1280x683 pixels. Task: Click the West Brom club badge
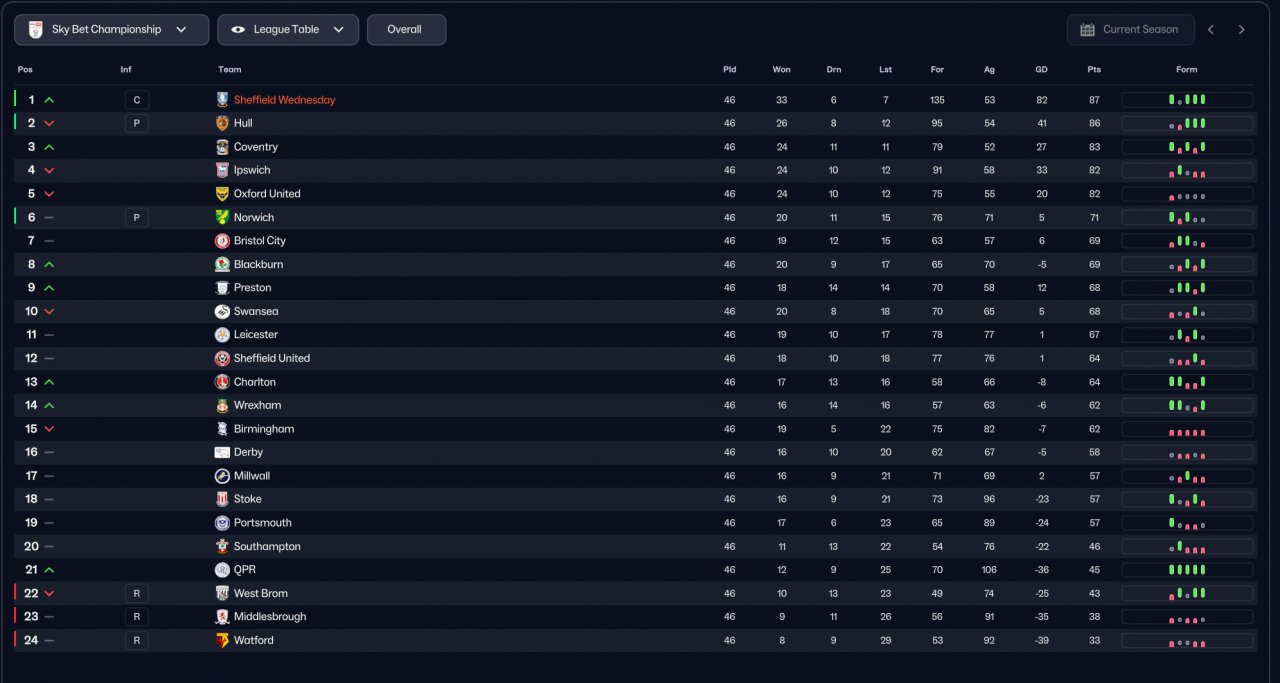pyautogui.click(x=222, y=593)
